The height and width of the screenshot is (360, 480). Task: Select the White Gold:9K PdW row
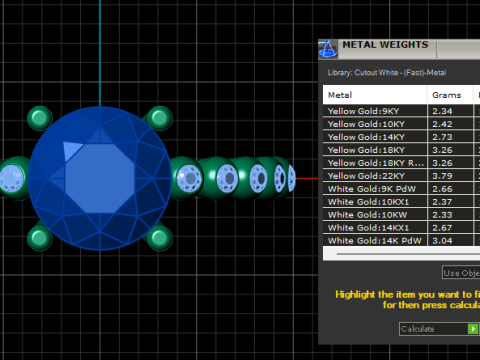(401, 189)
